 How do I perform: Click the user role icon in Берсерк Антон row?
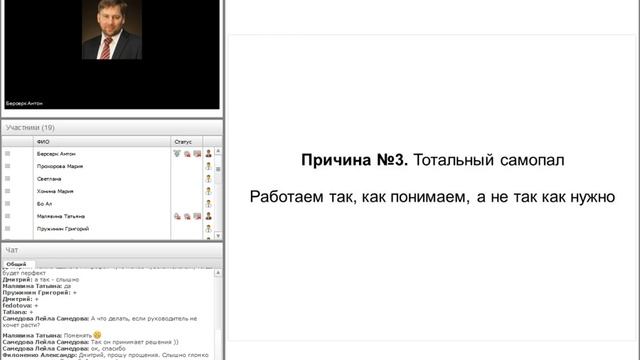click(x=209, y=153)
